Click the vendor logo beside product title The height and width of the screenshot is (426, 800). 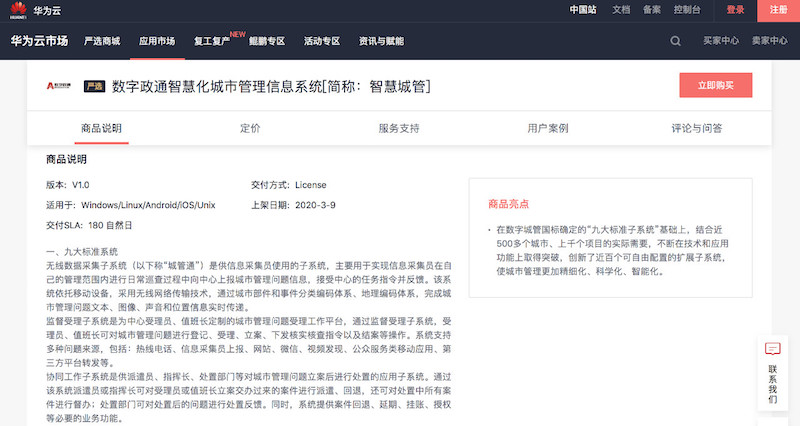pyautogui.click(x=60, y=86)
